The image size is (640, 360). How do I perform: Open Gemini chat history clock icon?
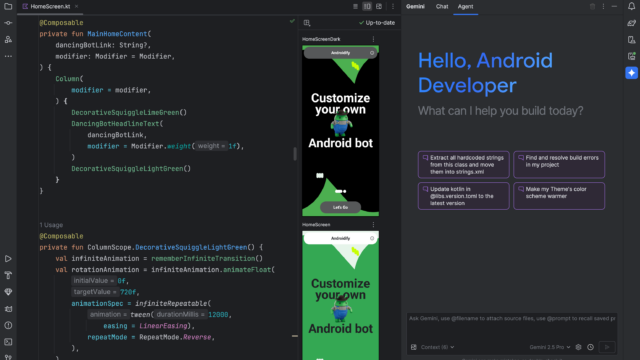click(591, 347)
